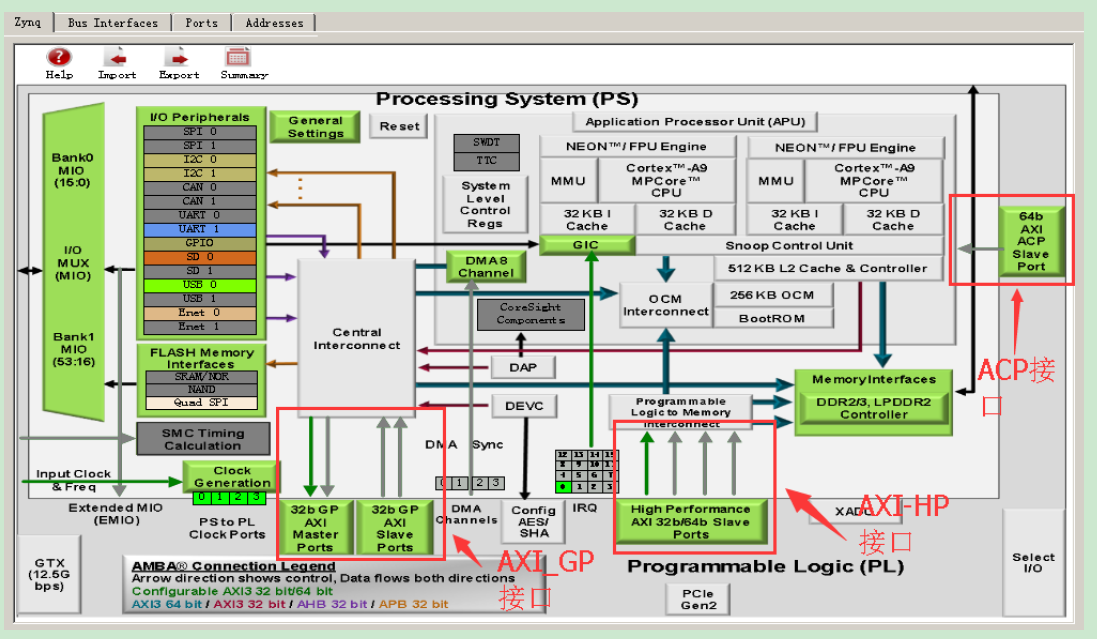Open the Clock Generation block
1097x639 pixels.
tap(231, 474)
